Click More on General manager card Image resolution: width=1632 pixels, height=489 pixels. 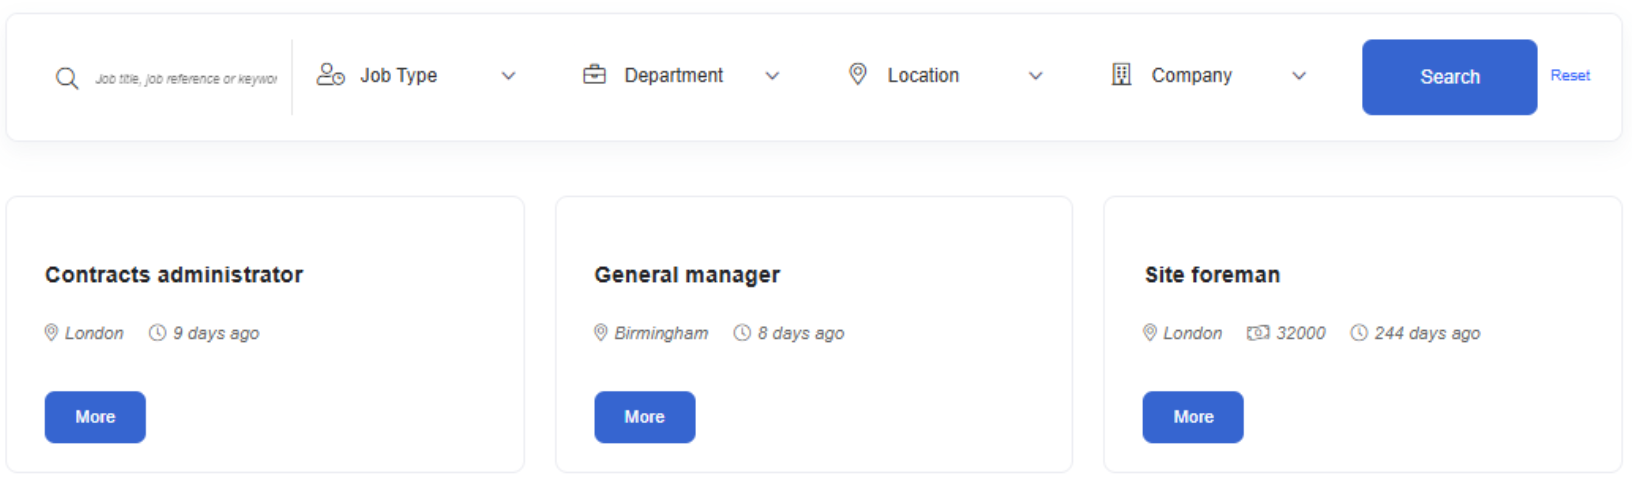click(644, 417)
